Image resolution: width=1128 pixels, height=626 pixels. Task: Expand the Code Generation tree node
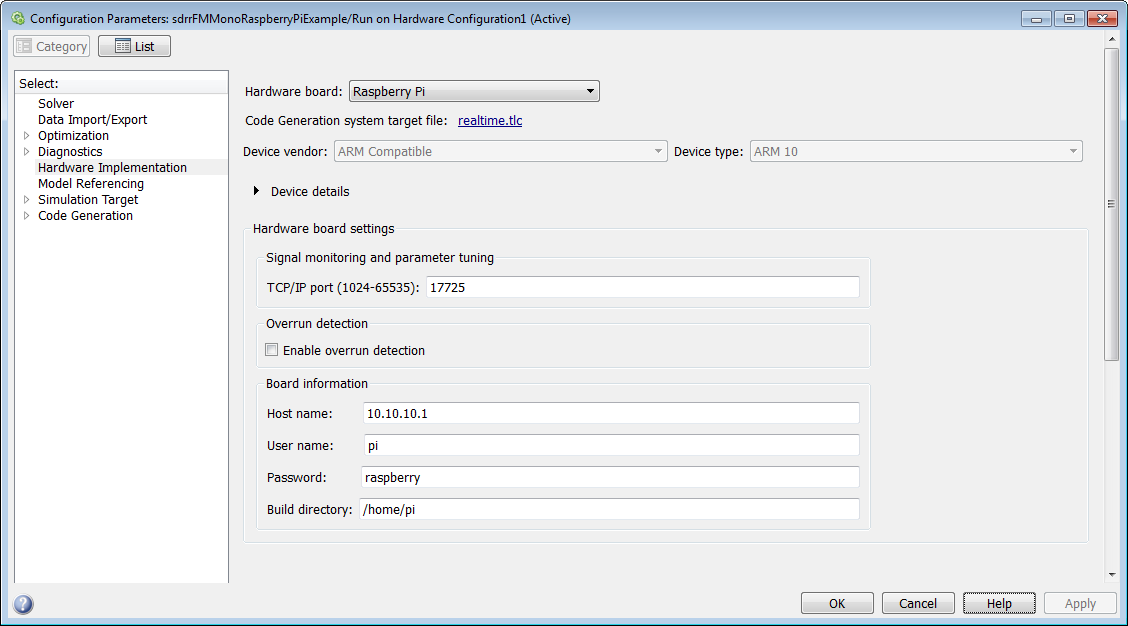coord(27,216)
